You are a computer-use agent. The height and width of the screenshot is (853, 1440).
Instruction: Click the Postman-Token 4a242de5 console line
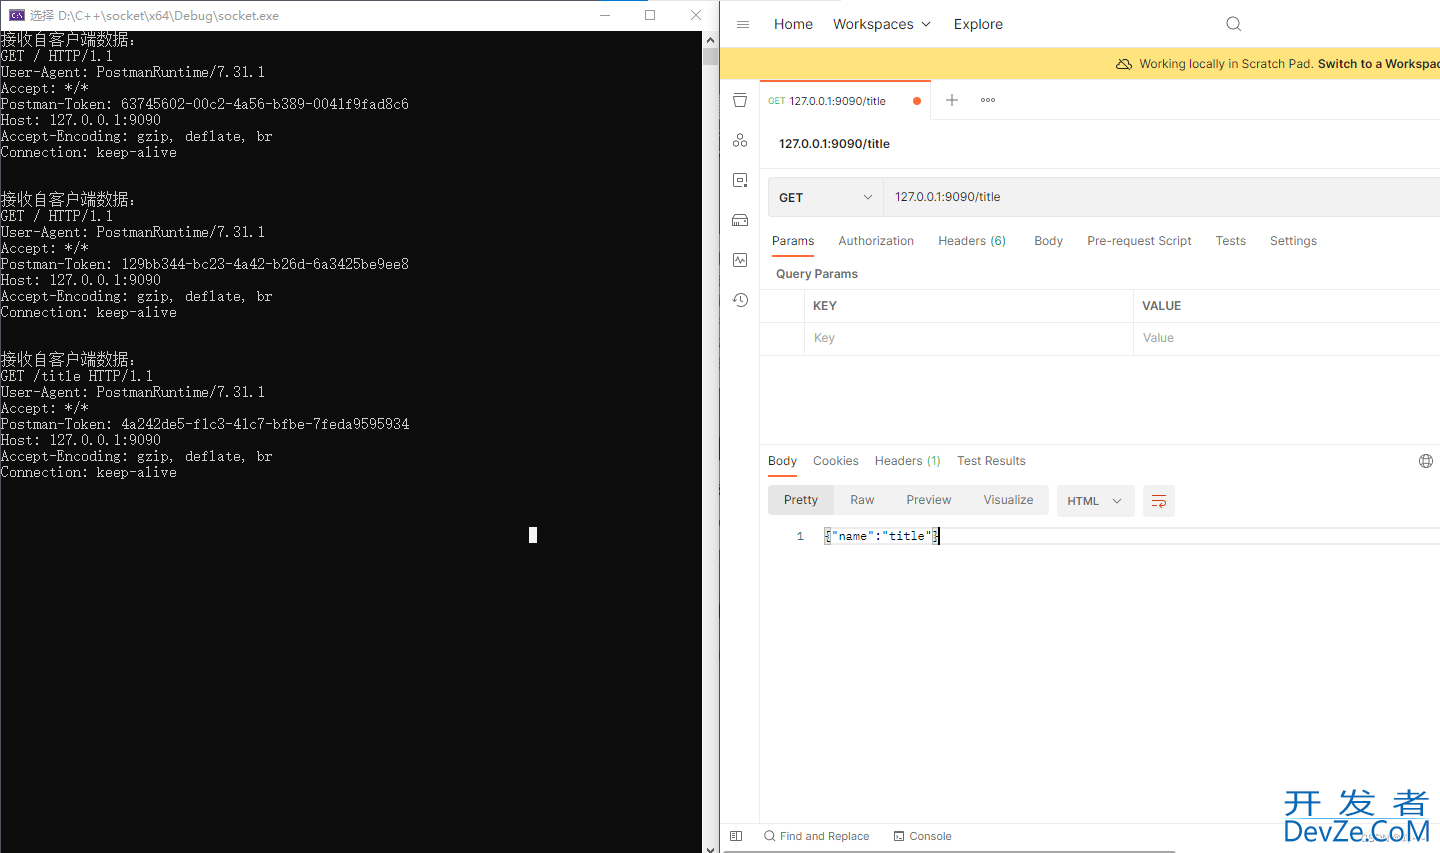click(x=204, y=424)
